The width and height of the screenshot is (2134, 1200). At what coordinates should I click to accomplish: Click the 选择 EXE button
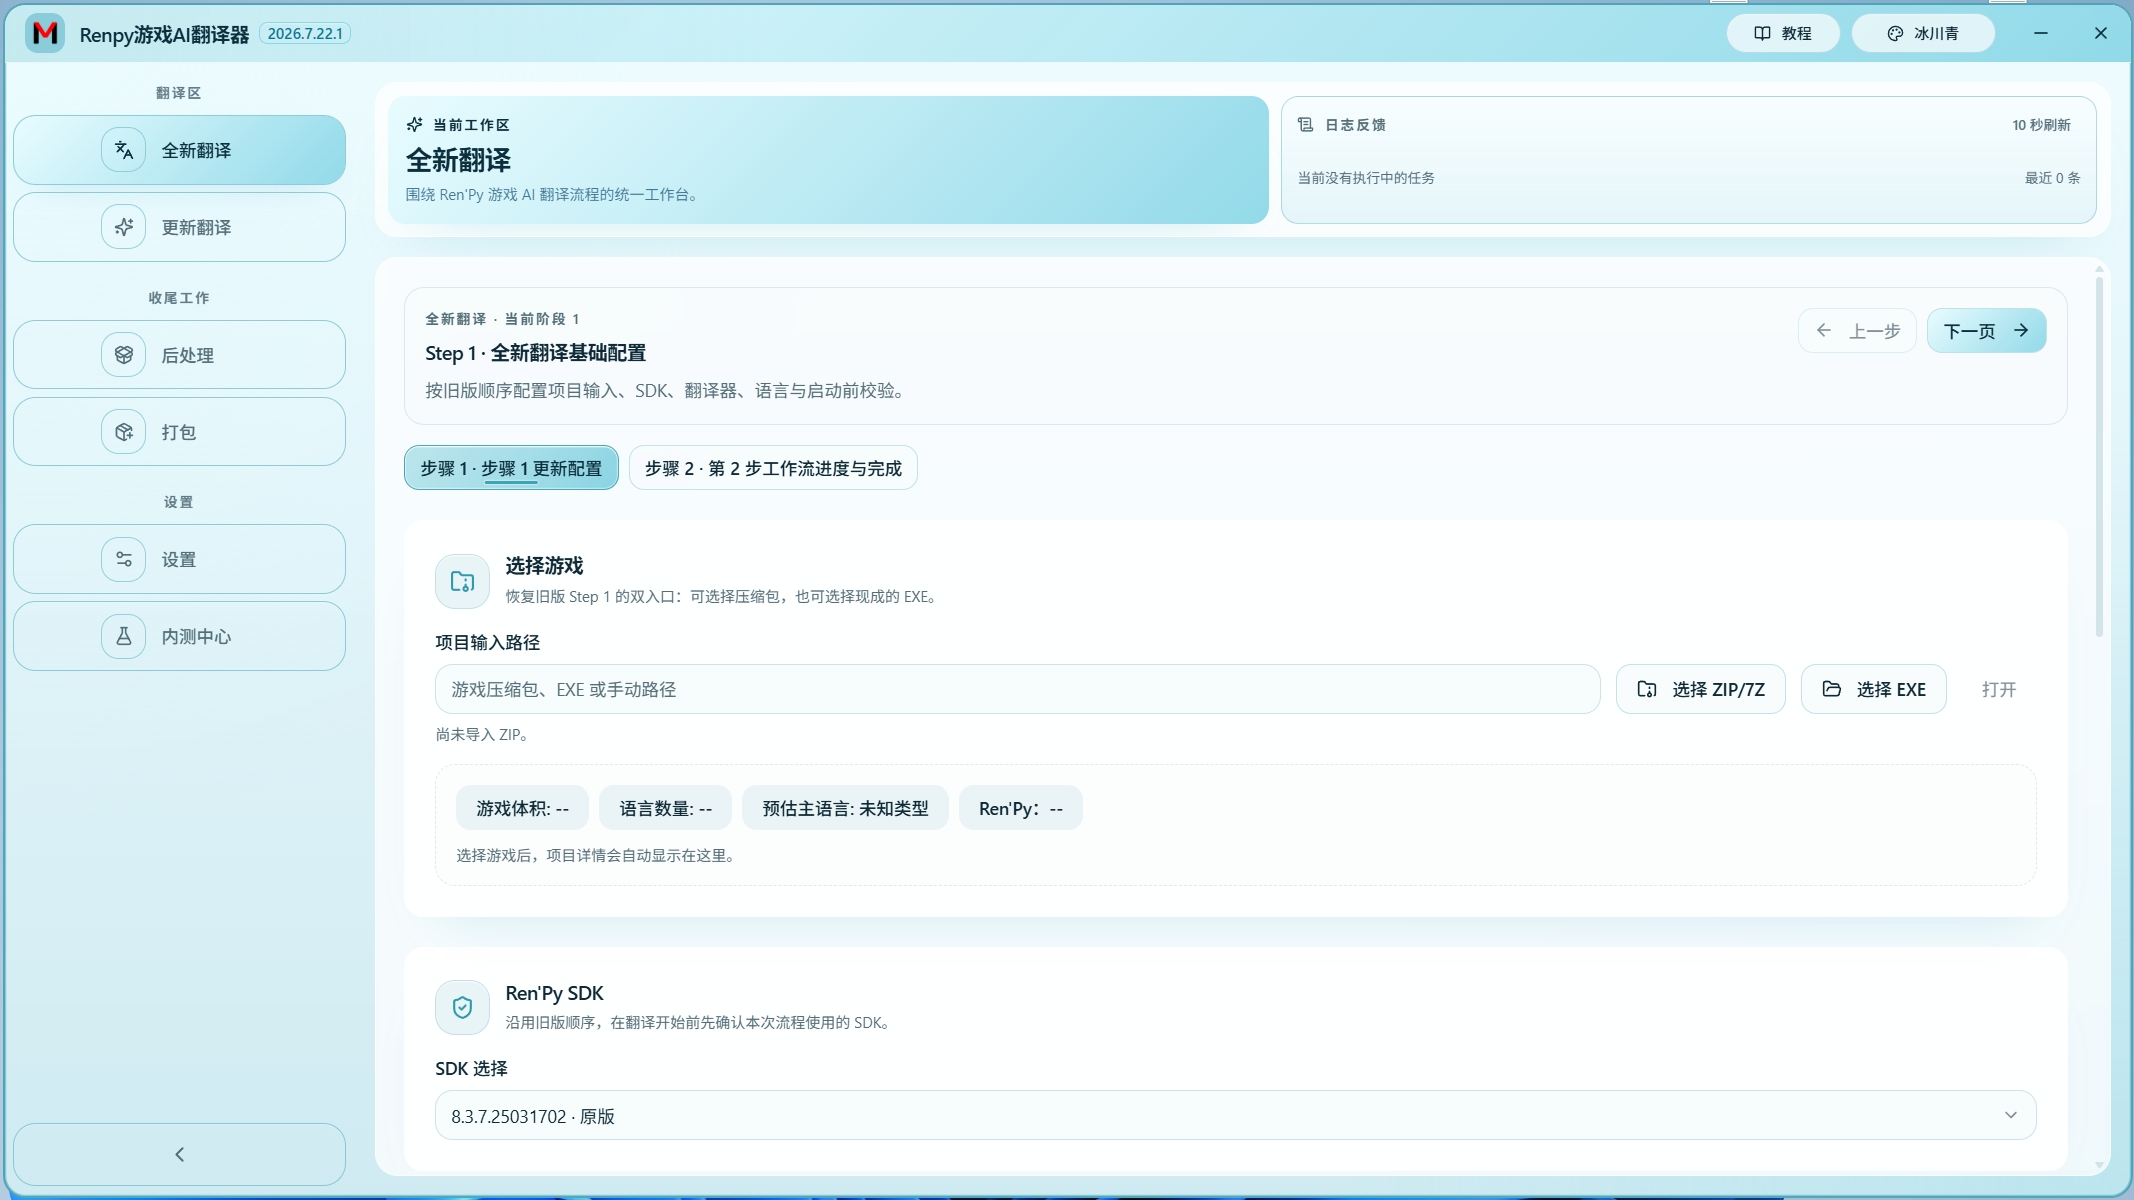point(1874,689)
